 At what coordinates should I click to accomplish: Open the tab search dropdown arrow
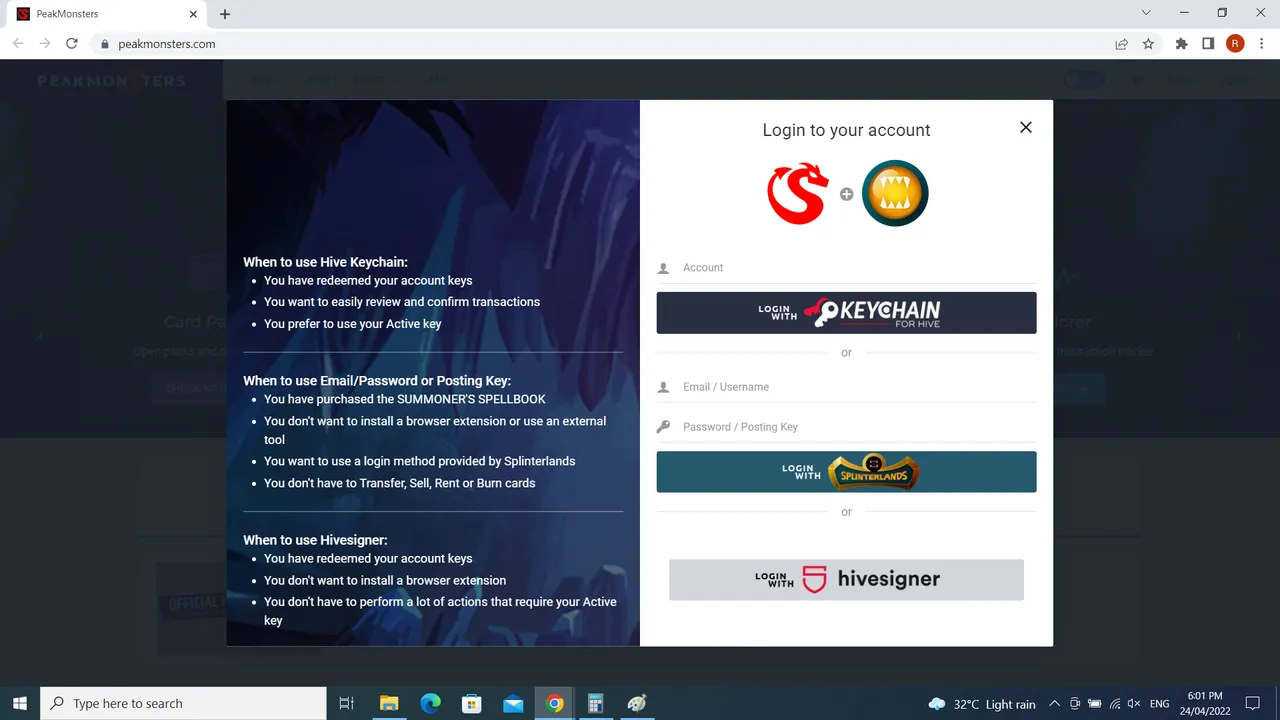click(1146, 13)
